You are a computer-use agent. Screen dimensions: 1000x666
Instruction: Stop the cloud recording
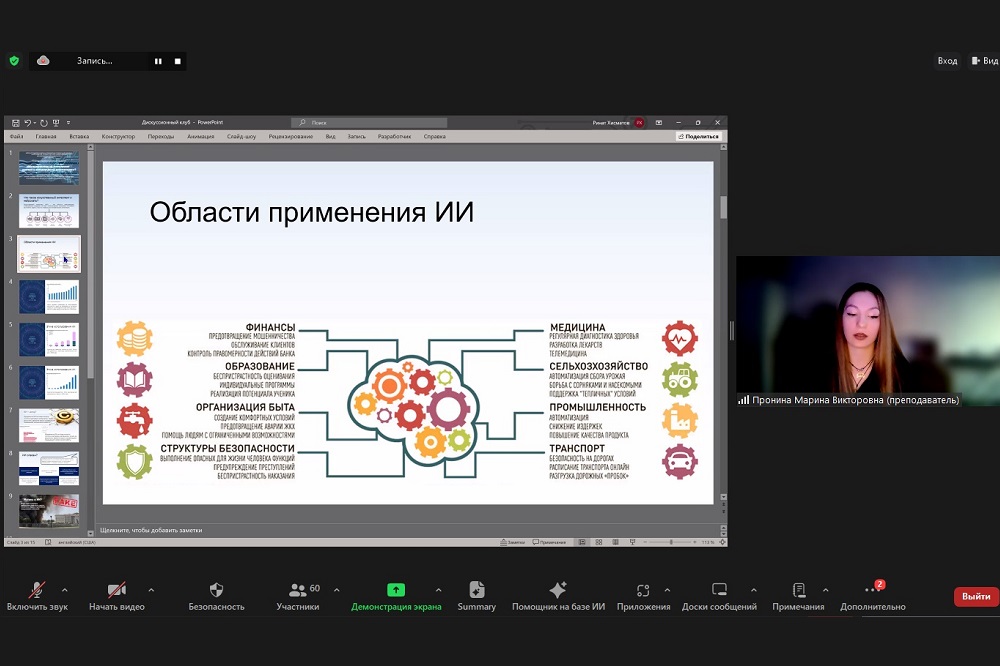pos(177,61)
